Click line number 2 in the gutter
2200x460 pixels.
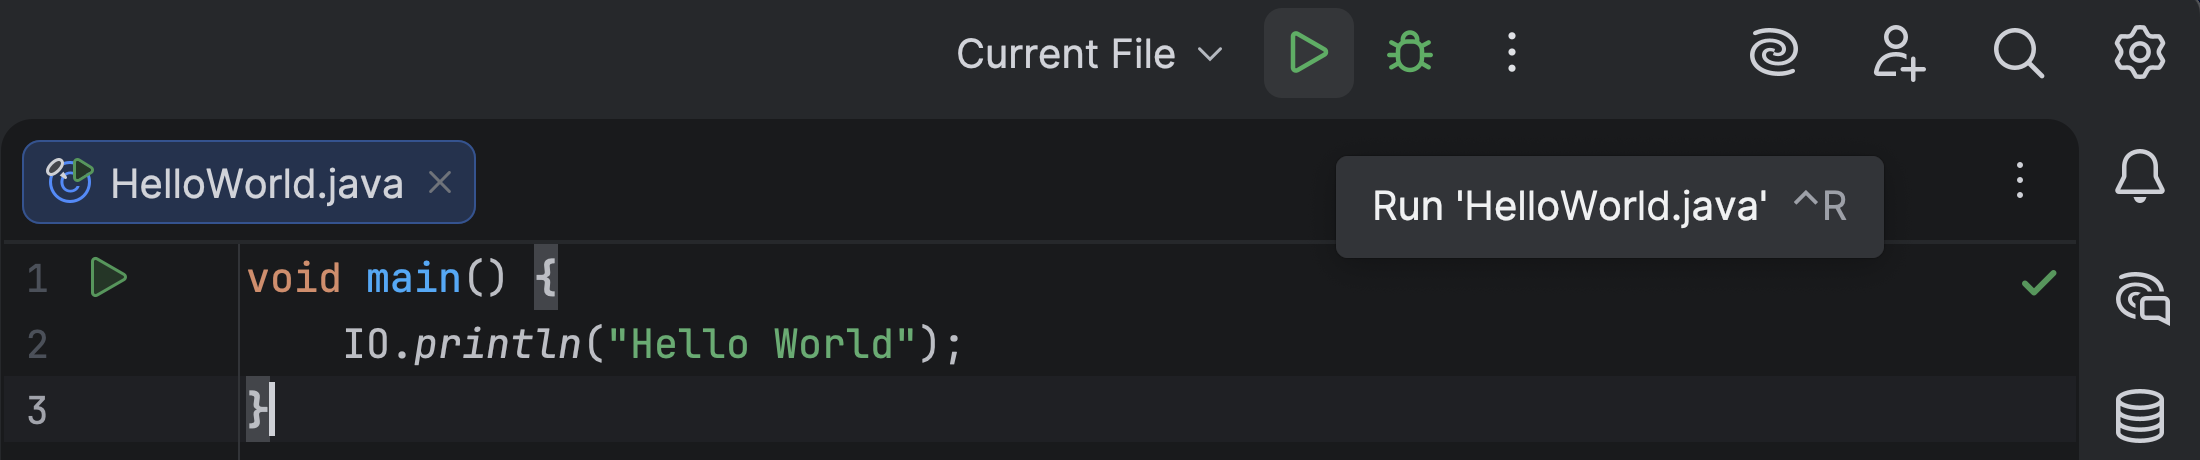(x=37, y=344)
